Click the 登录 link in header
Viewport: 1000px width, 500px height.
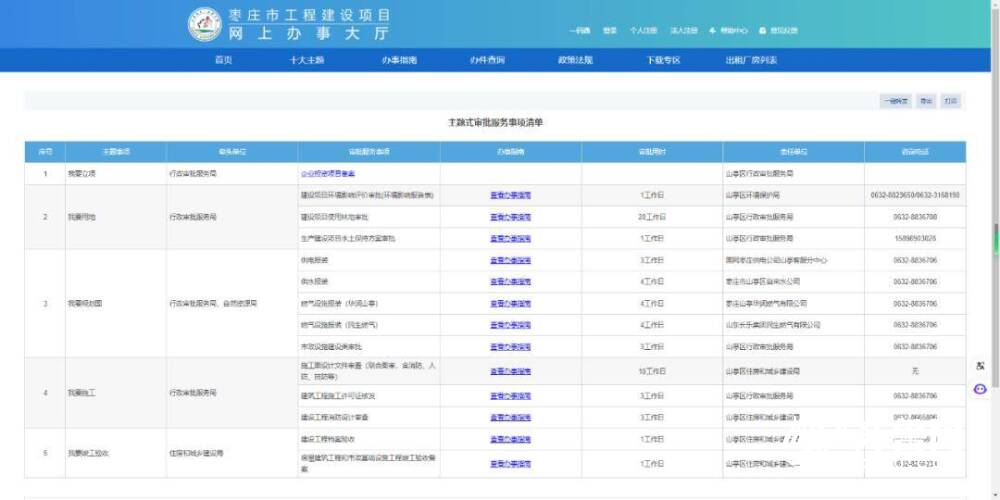coord(610,30)
